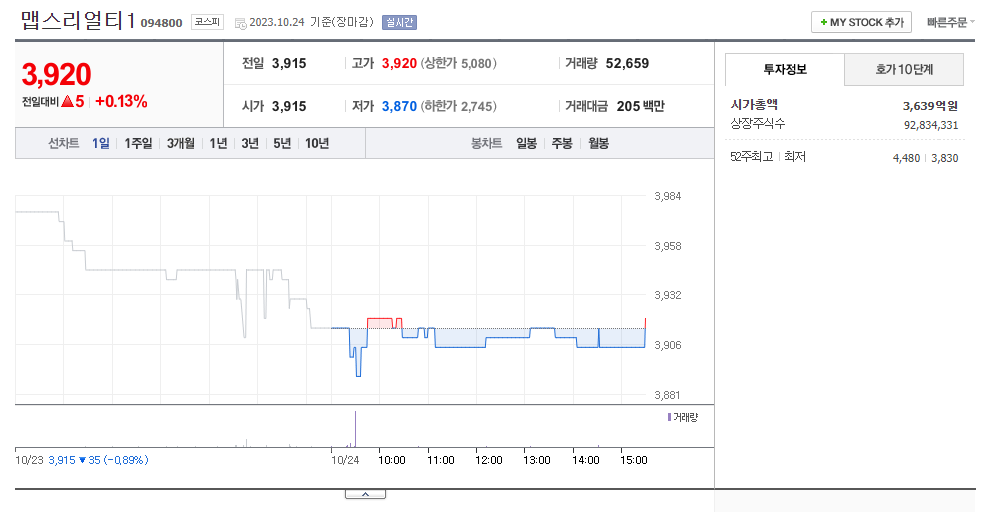The image size is (1000, 512).
Task: Click the 15:00 time axis label
Action: pyautogui.click(x=634, y=460)
